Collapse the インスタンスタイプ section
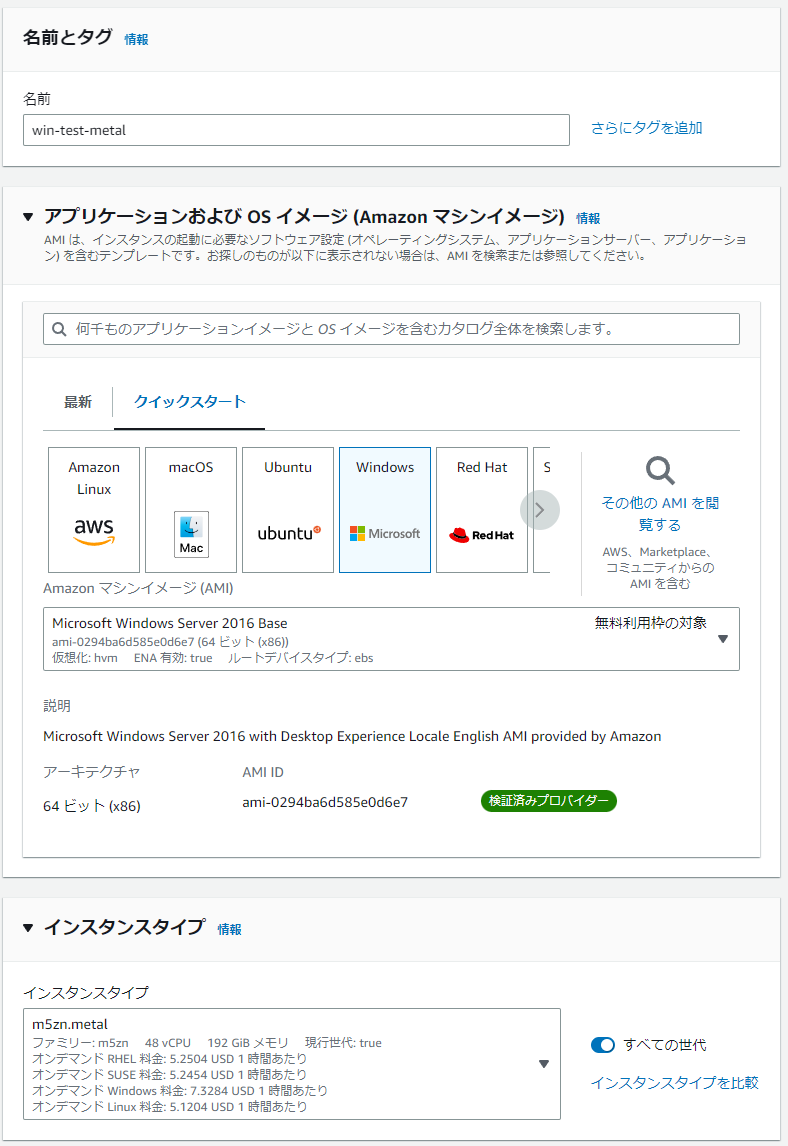This screenshot has width=788, height=1146. pyautogui.click(x=28, y=927)
